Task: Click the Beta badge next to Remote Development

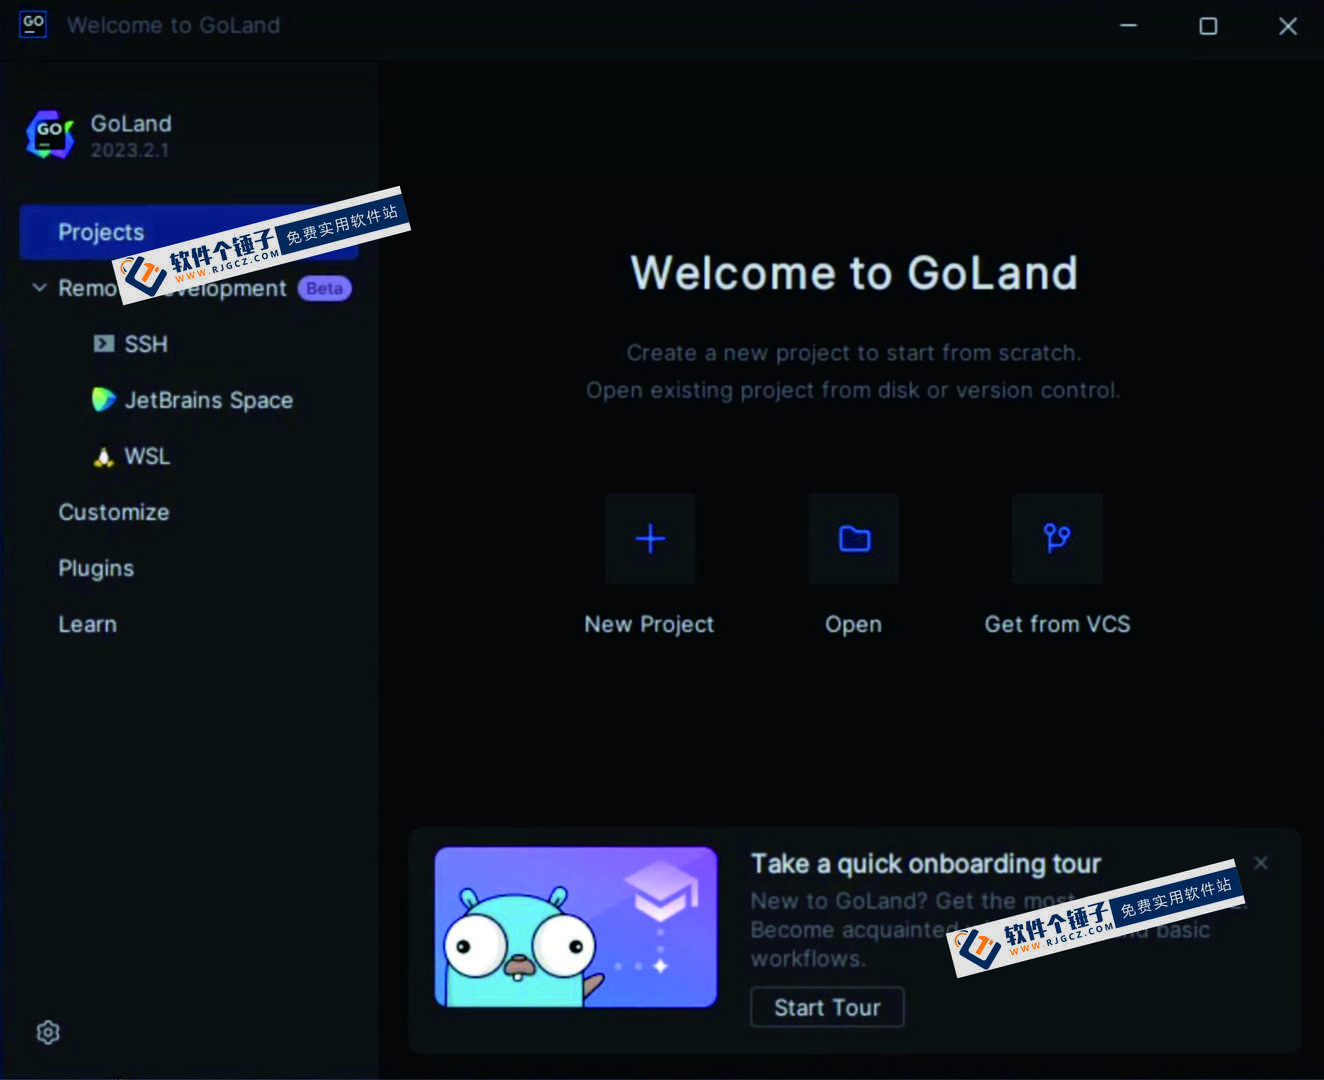Action: coord(324,288)
